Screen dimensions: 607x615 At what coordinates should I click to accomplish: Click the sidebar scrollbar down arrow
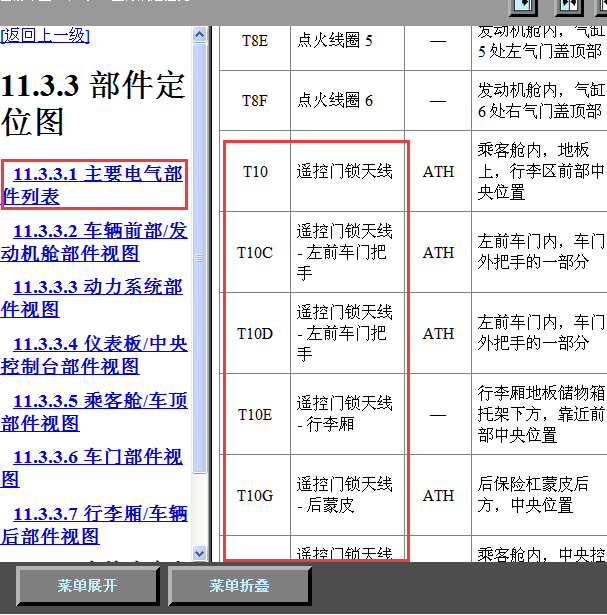click(200, 553)
